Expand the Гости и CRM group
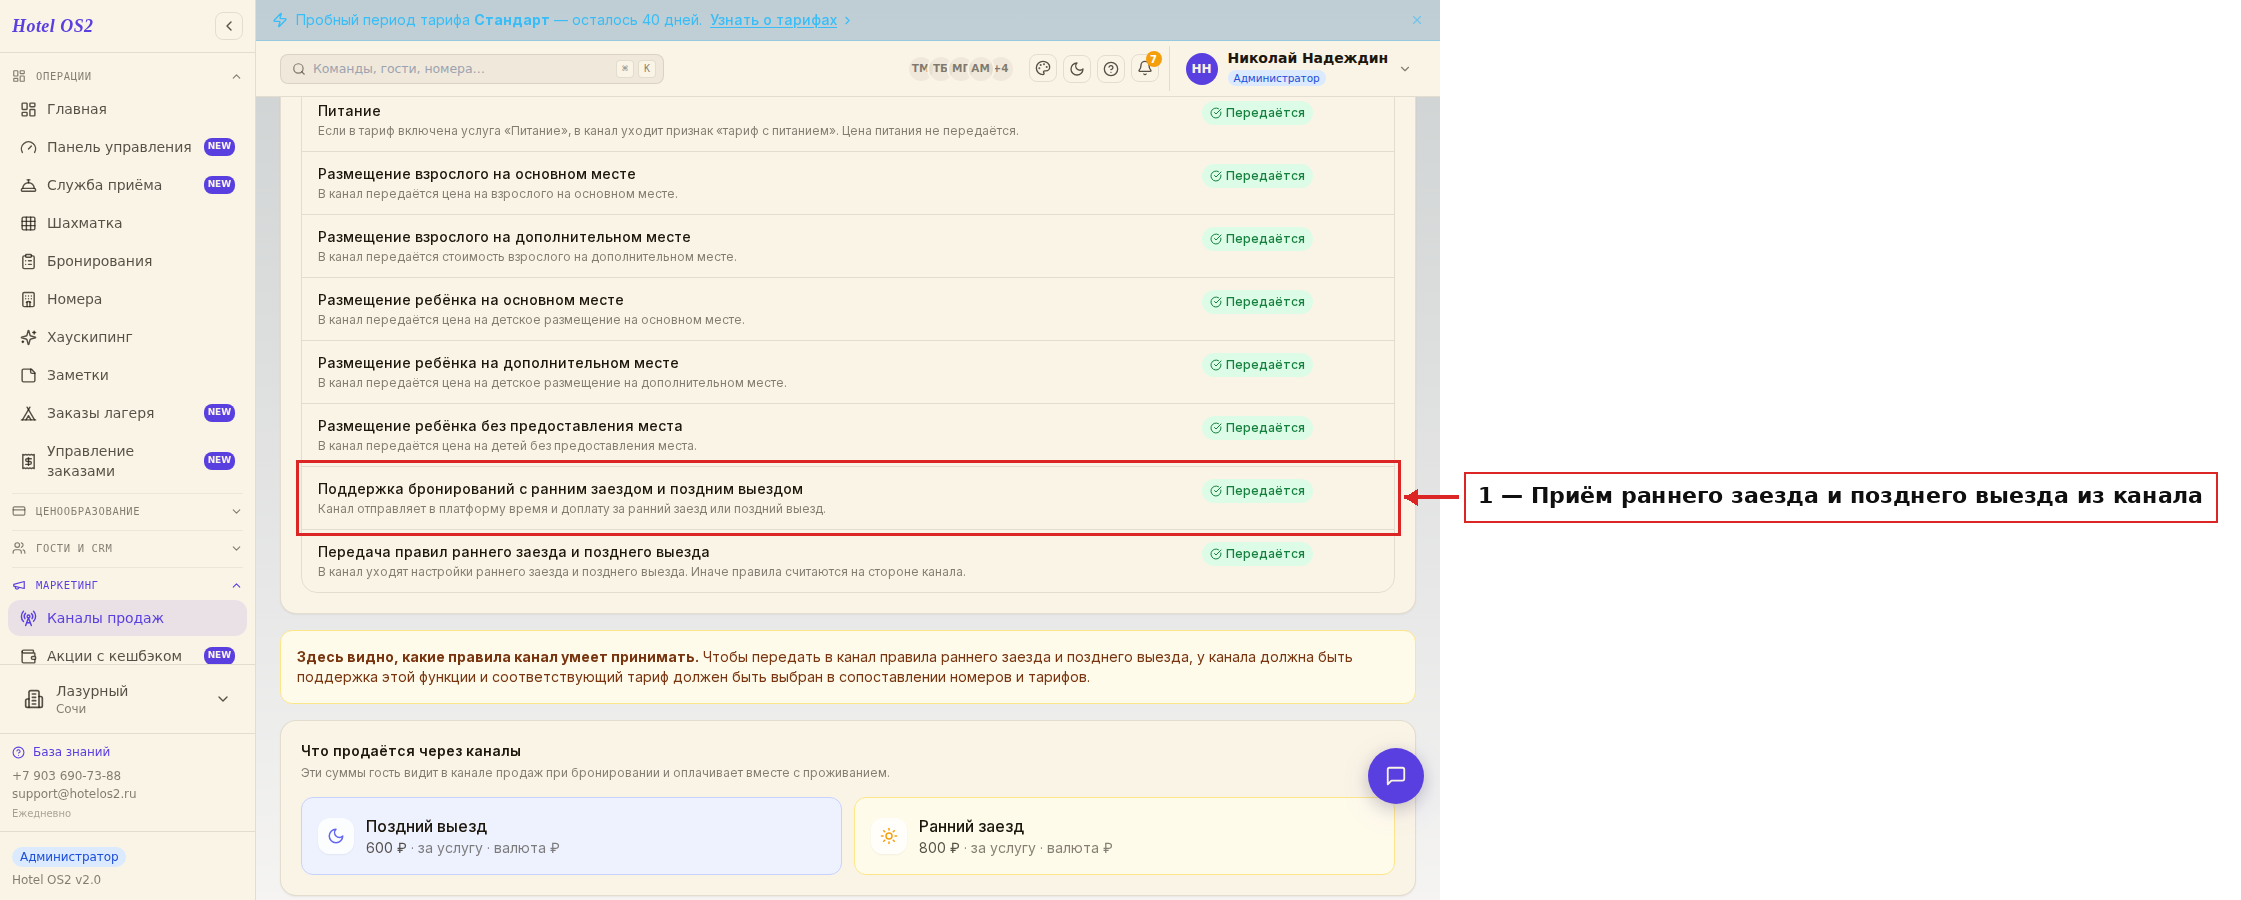Viewport: 2241px width, 900px height. (x=127, y=548)
